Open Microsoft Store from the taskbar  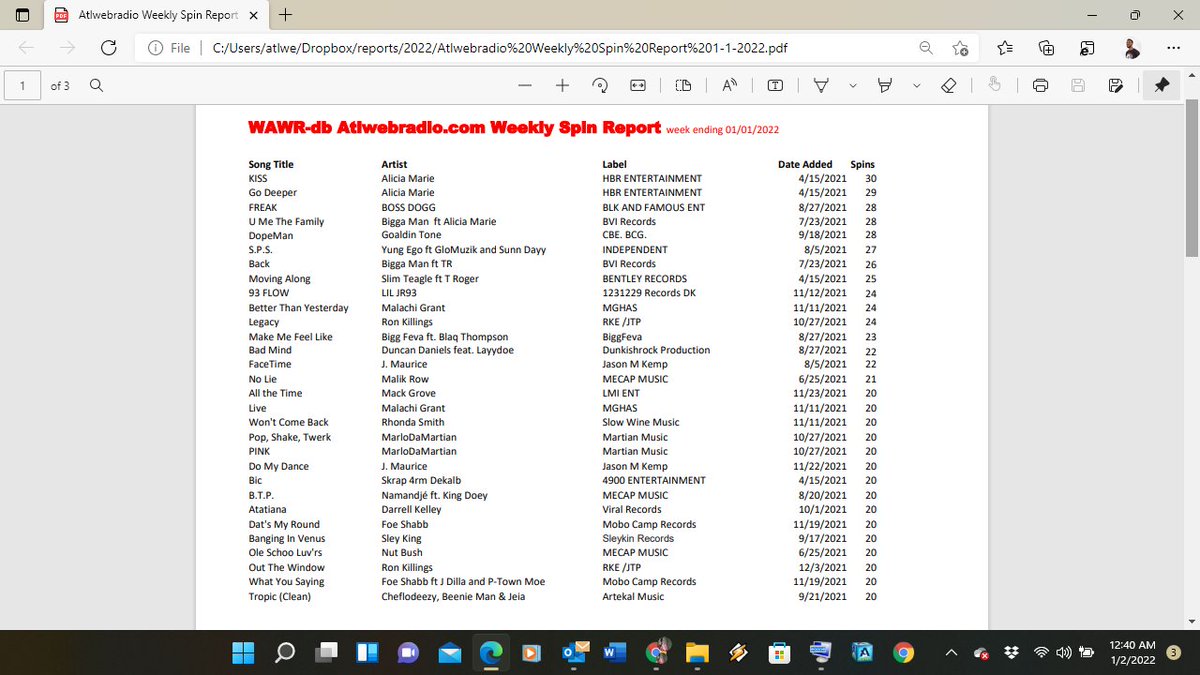(x=779, y=653)
